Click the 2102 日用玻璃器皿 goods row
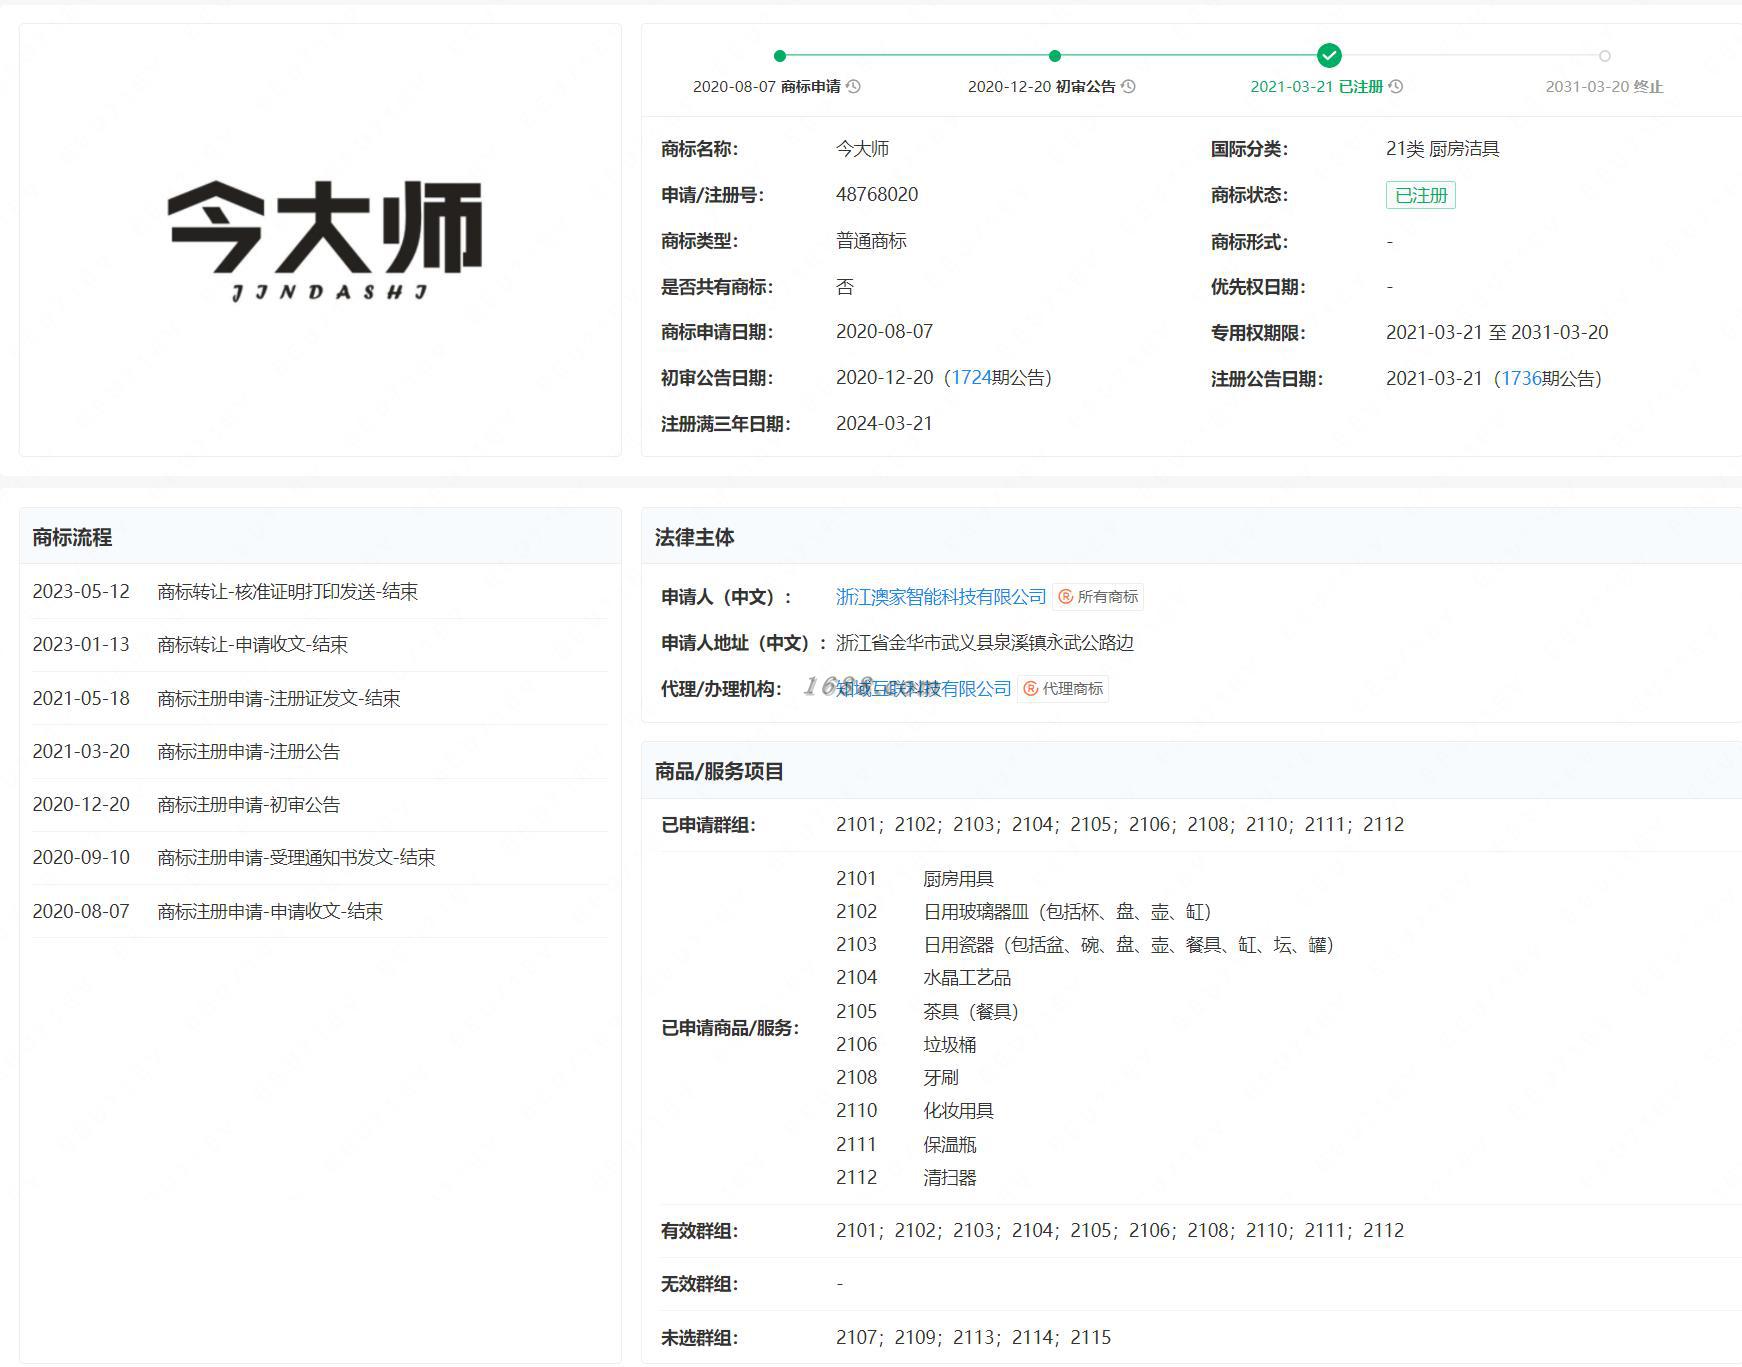The height and width of the screenshot is (1367, 1742). [x=1024, y=912]
